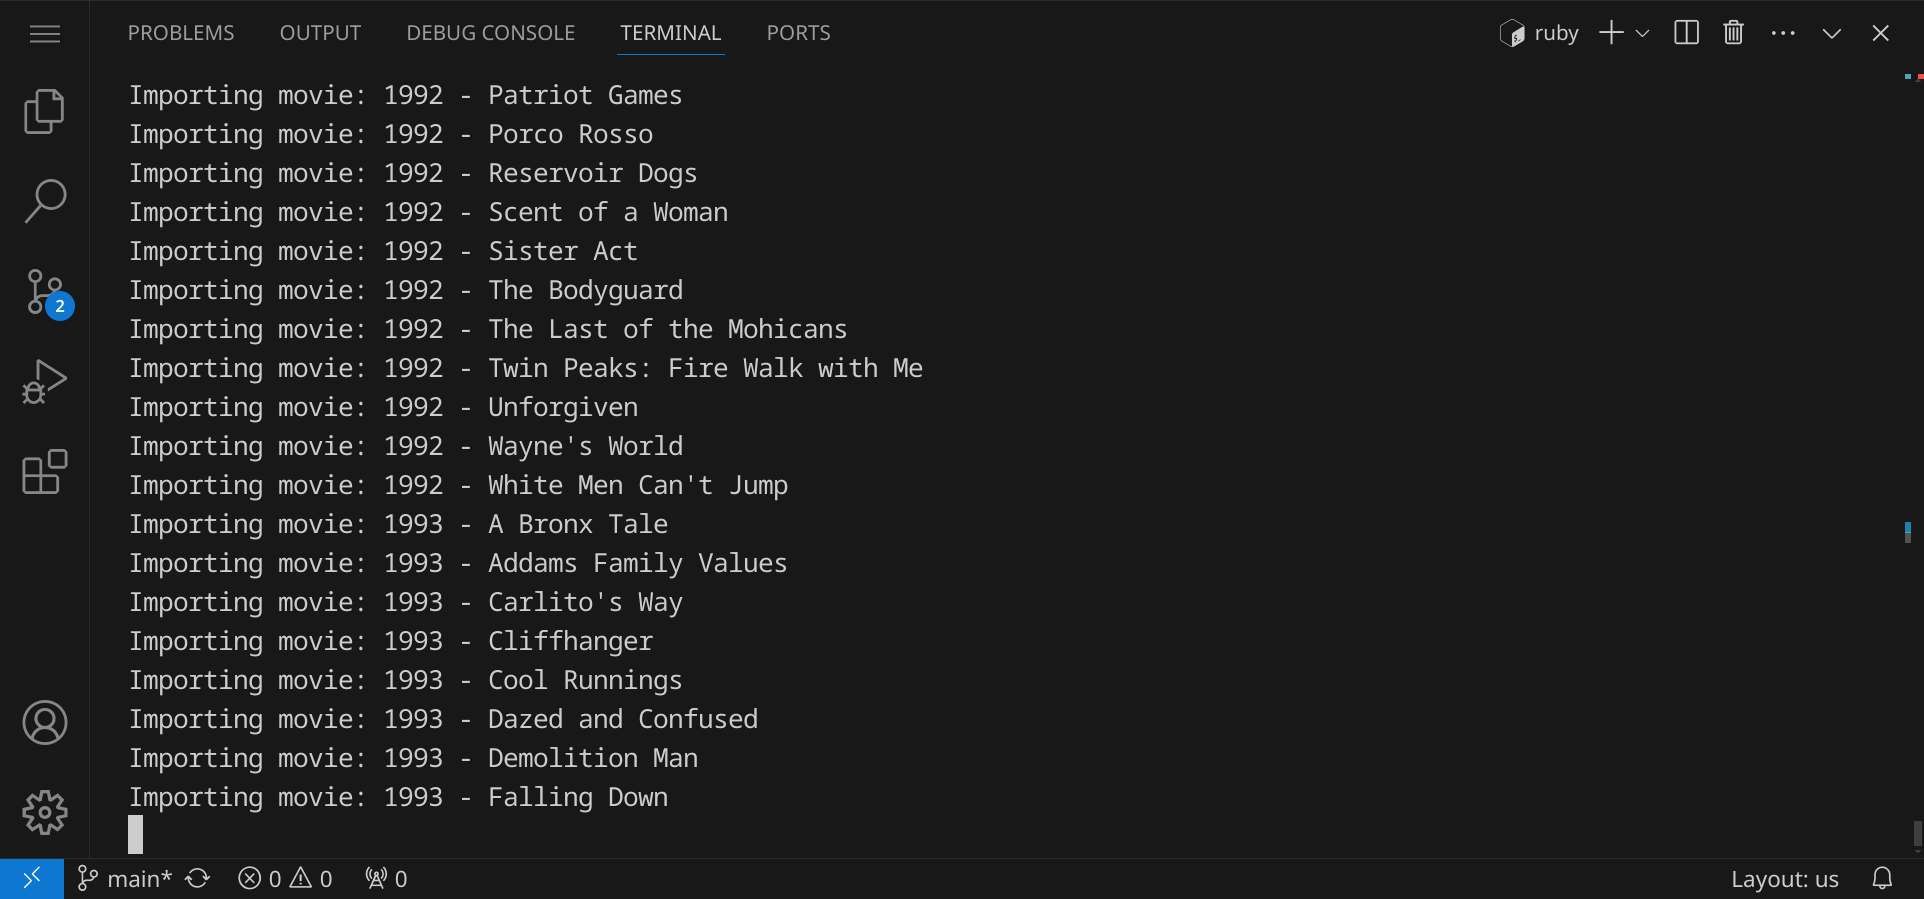Open the remote window indicator
Image resolution: width=1924 pixels, height=899 pixels.
[x=32, y=879]
